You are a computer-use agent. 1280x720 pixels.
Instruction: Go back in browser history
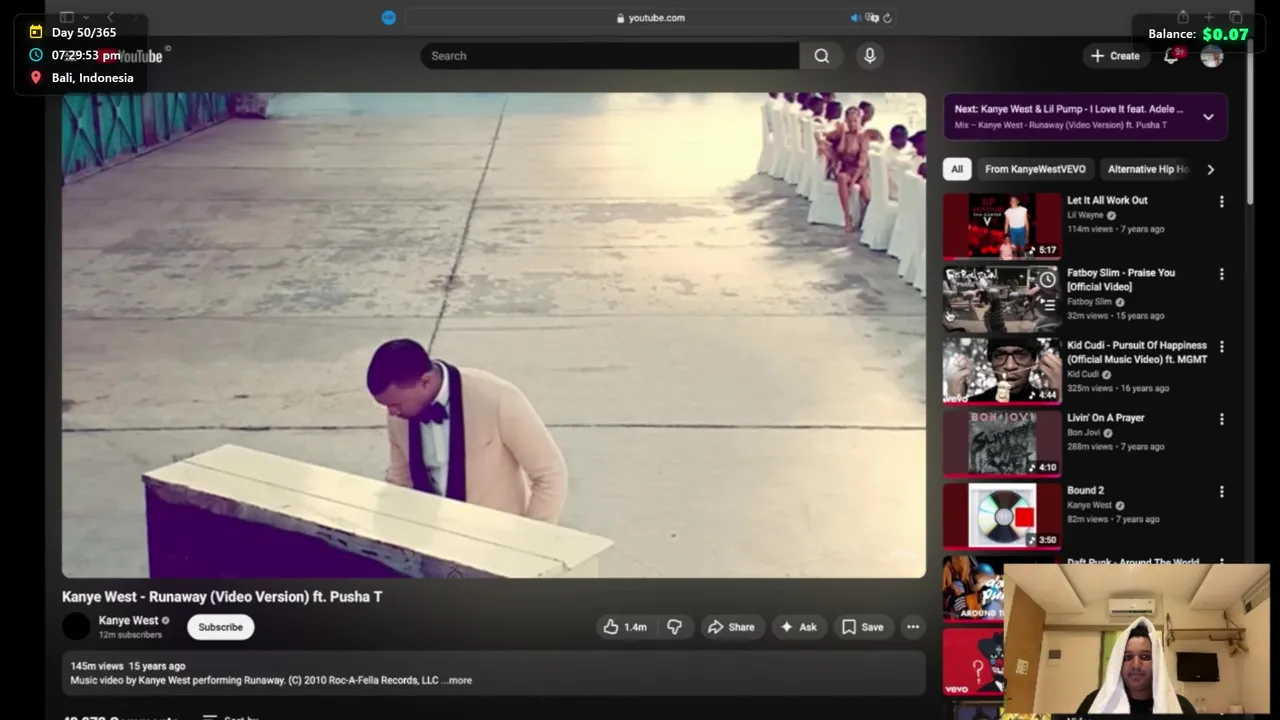pyautogui.click(x=110, y=17)
